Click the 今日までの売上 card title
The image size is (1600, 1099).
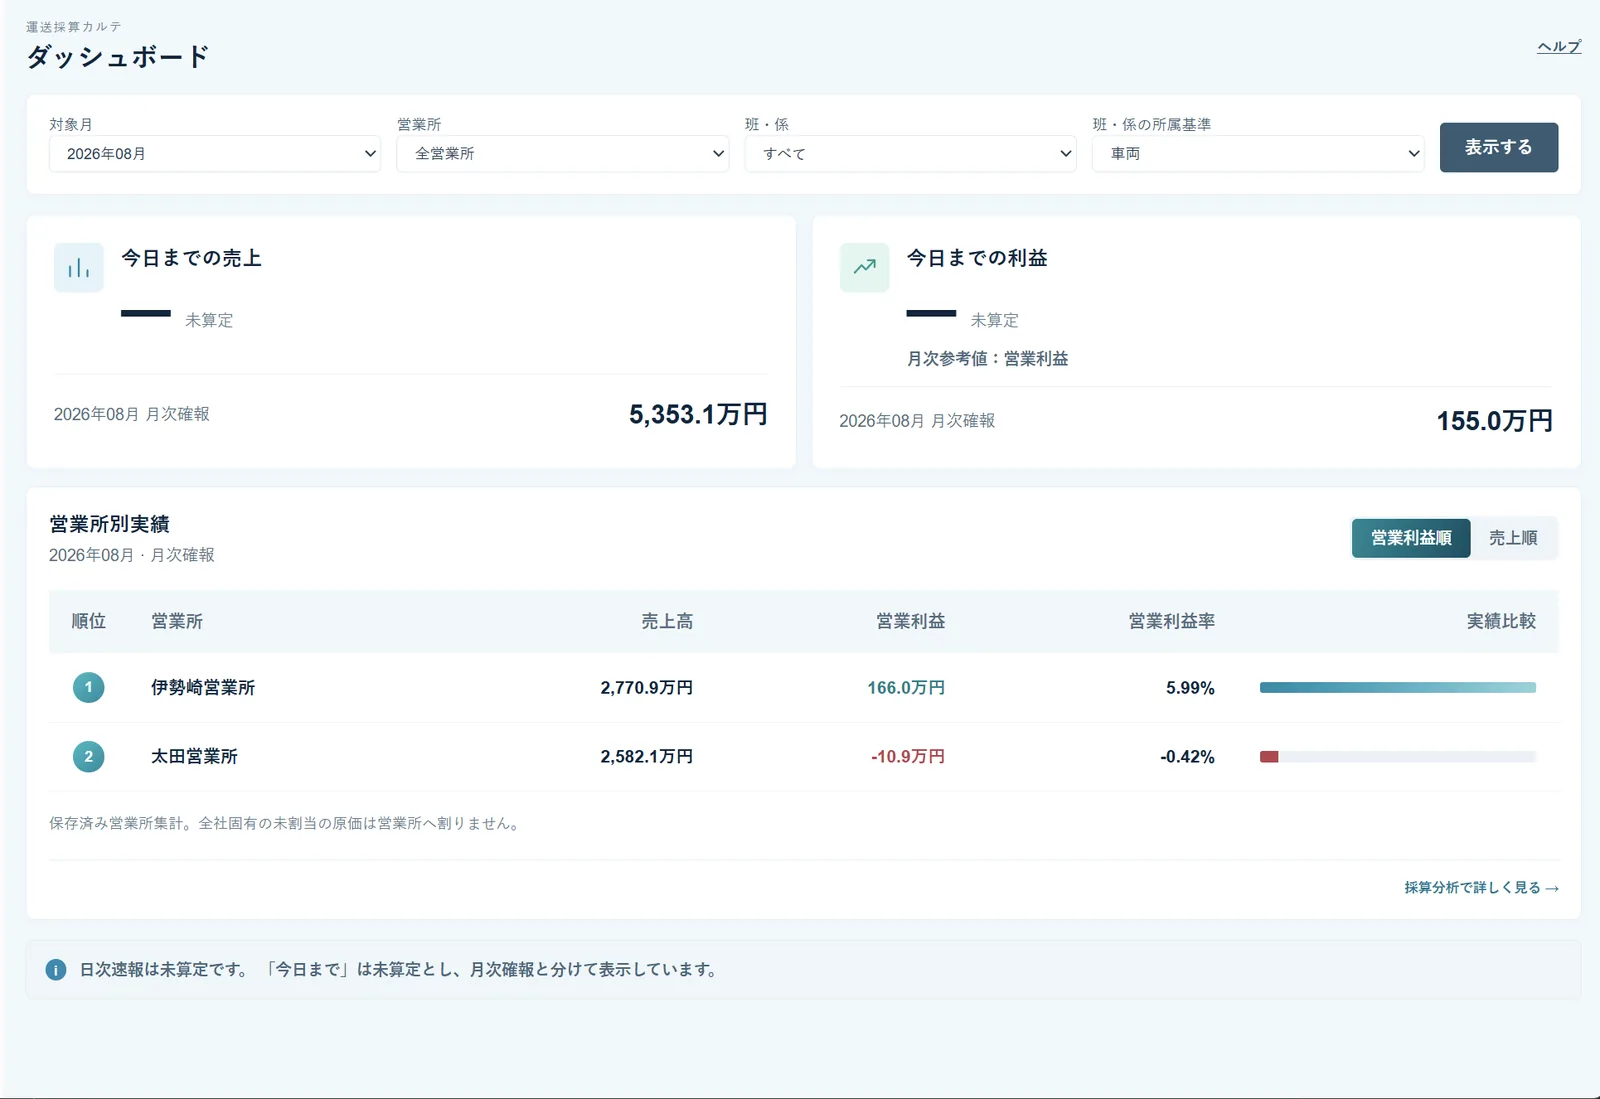191,258
